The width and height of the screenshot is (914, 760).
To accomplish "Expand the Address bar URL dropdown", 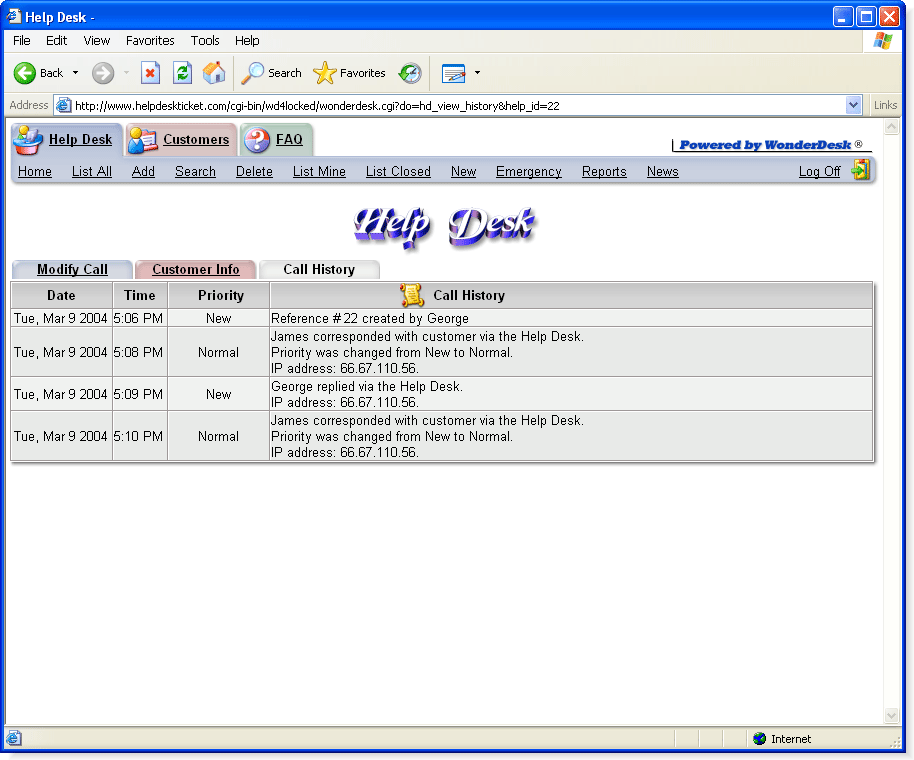I will coord(853,105).
